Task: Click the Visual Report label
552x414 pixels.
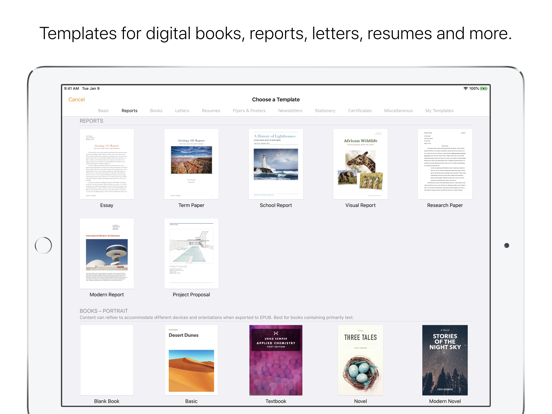Action: [x=360, y=205]
